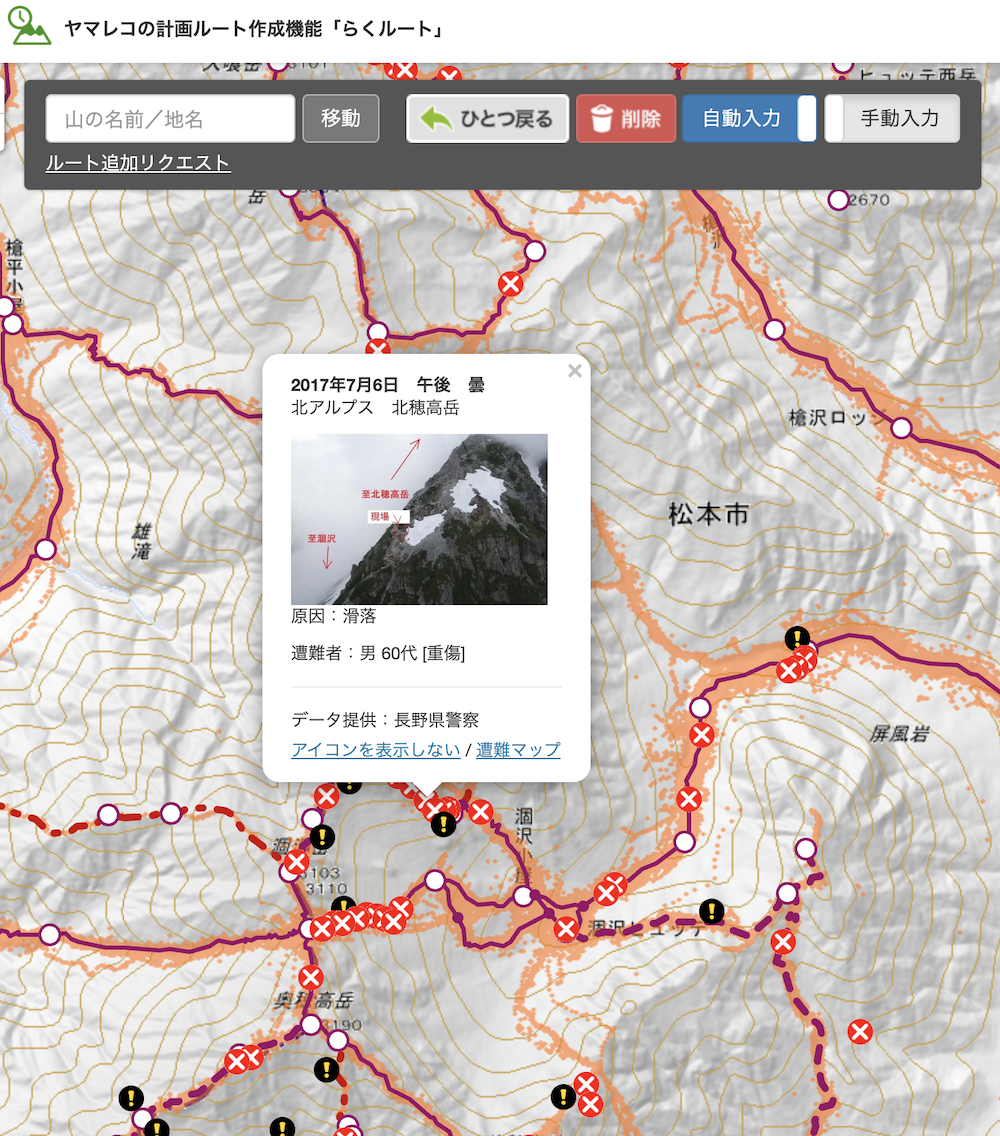Image resolution: width=1000 pixels, height=1136 pixels.
Task: Open the 遭難マップ link
Action: click(x=518, y=749)
